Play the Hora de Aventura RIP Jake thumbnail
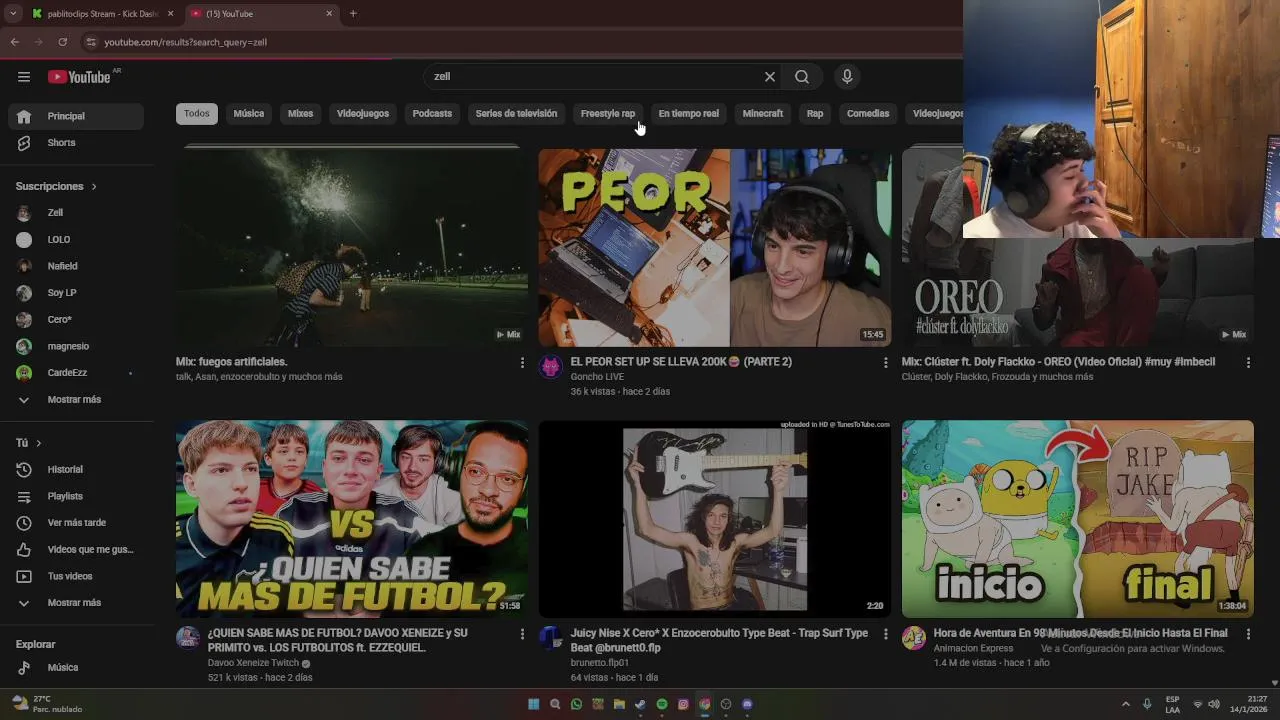This screenshot has height=720, width=1280. tap(1078, 519)
